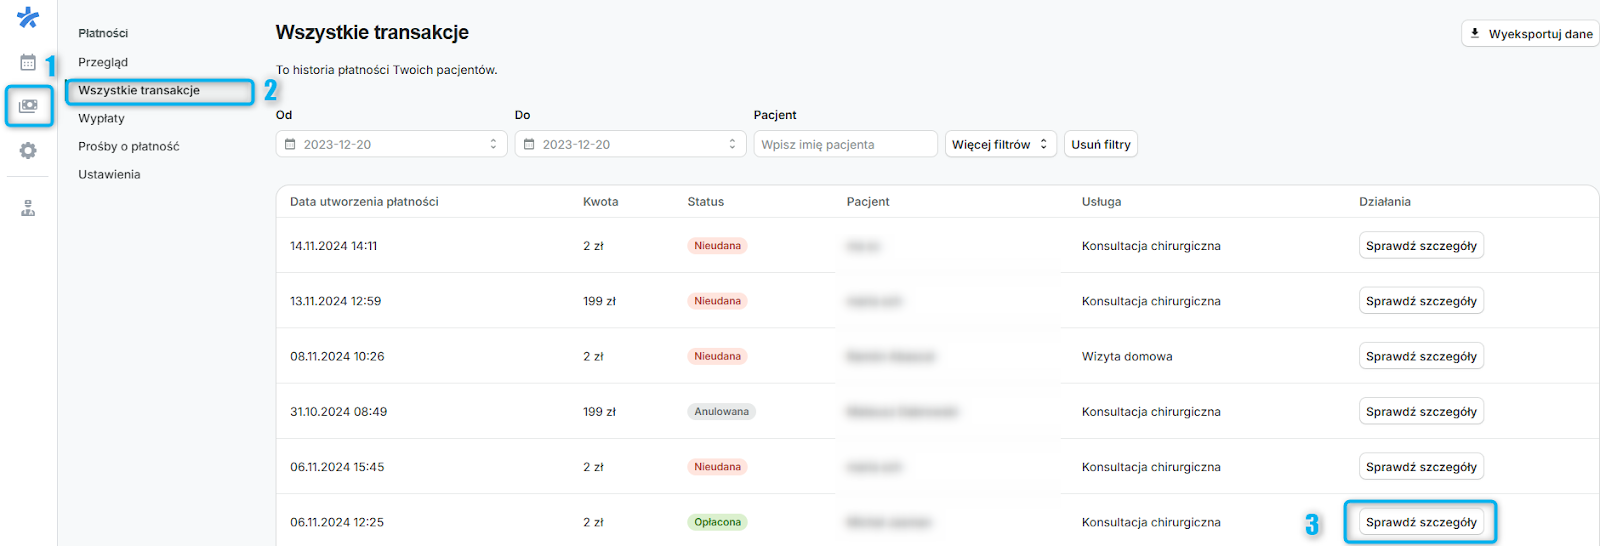This screenshot has width=1600, height=546.
Task: Click calendar icon in Od date field
Action: (290, 144)
